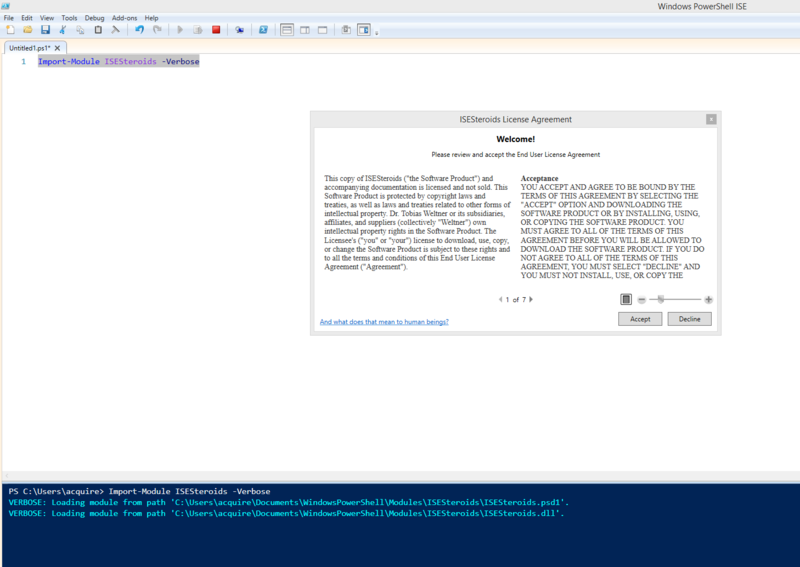Undo the last edit with the blue arrow

139,30
